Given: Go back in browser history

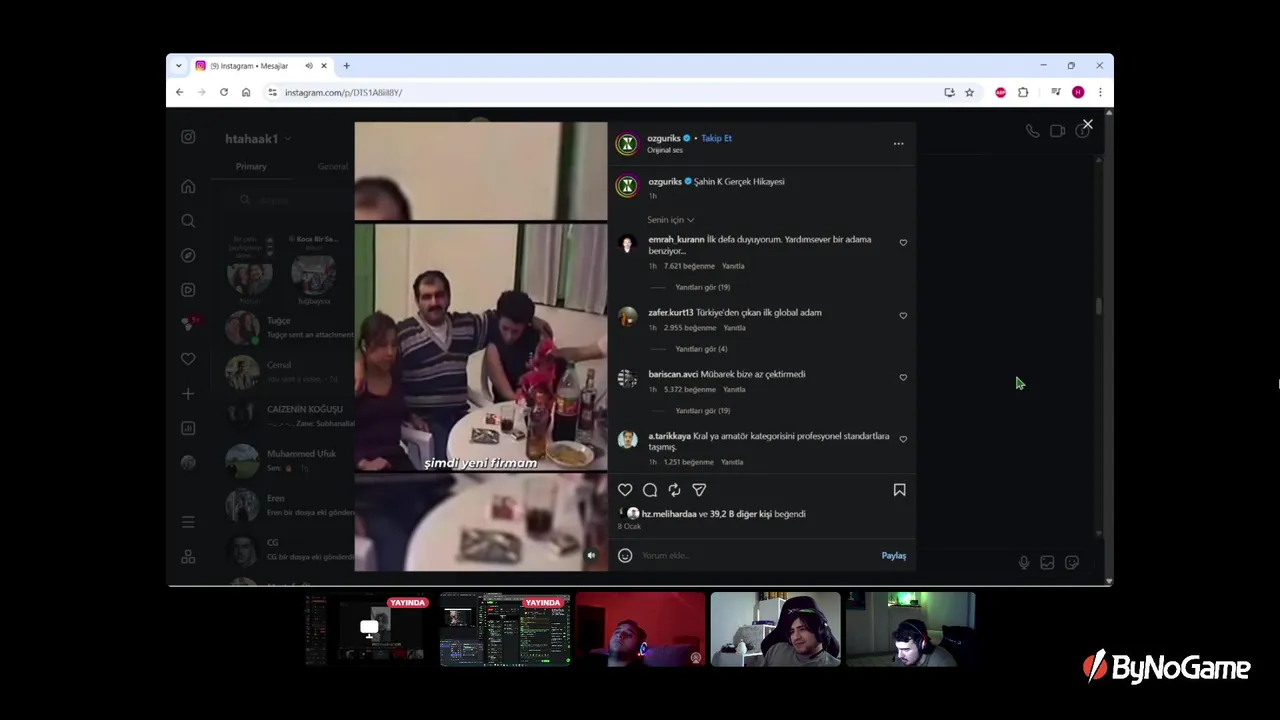Looking at the screenshot, I should coord(180,92).
